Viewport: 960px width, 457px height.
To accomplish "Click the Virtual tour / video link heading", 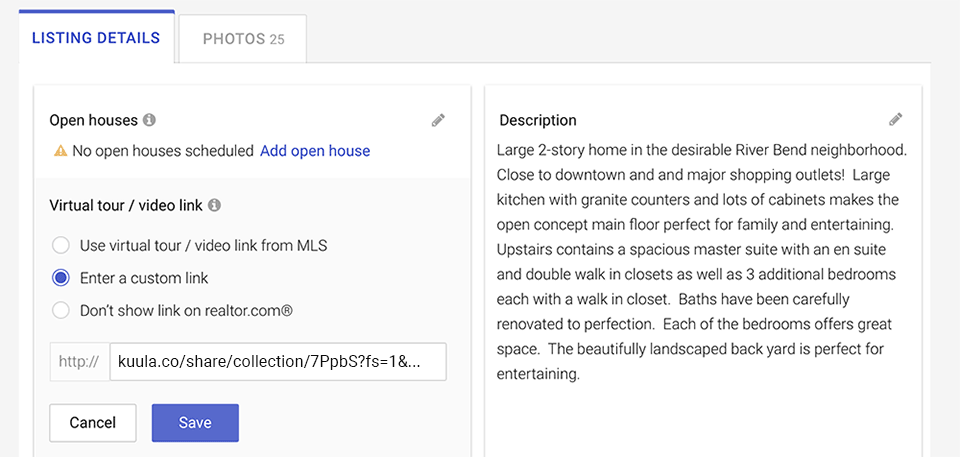I will point(126,206).
